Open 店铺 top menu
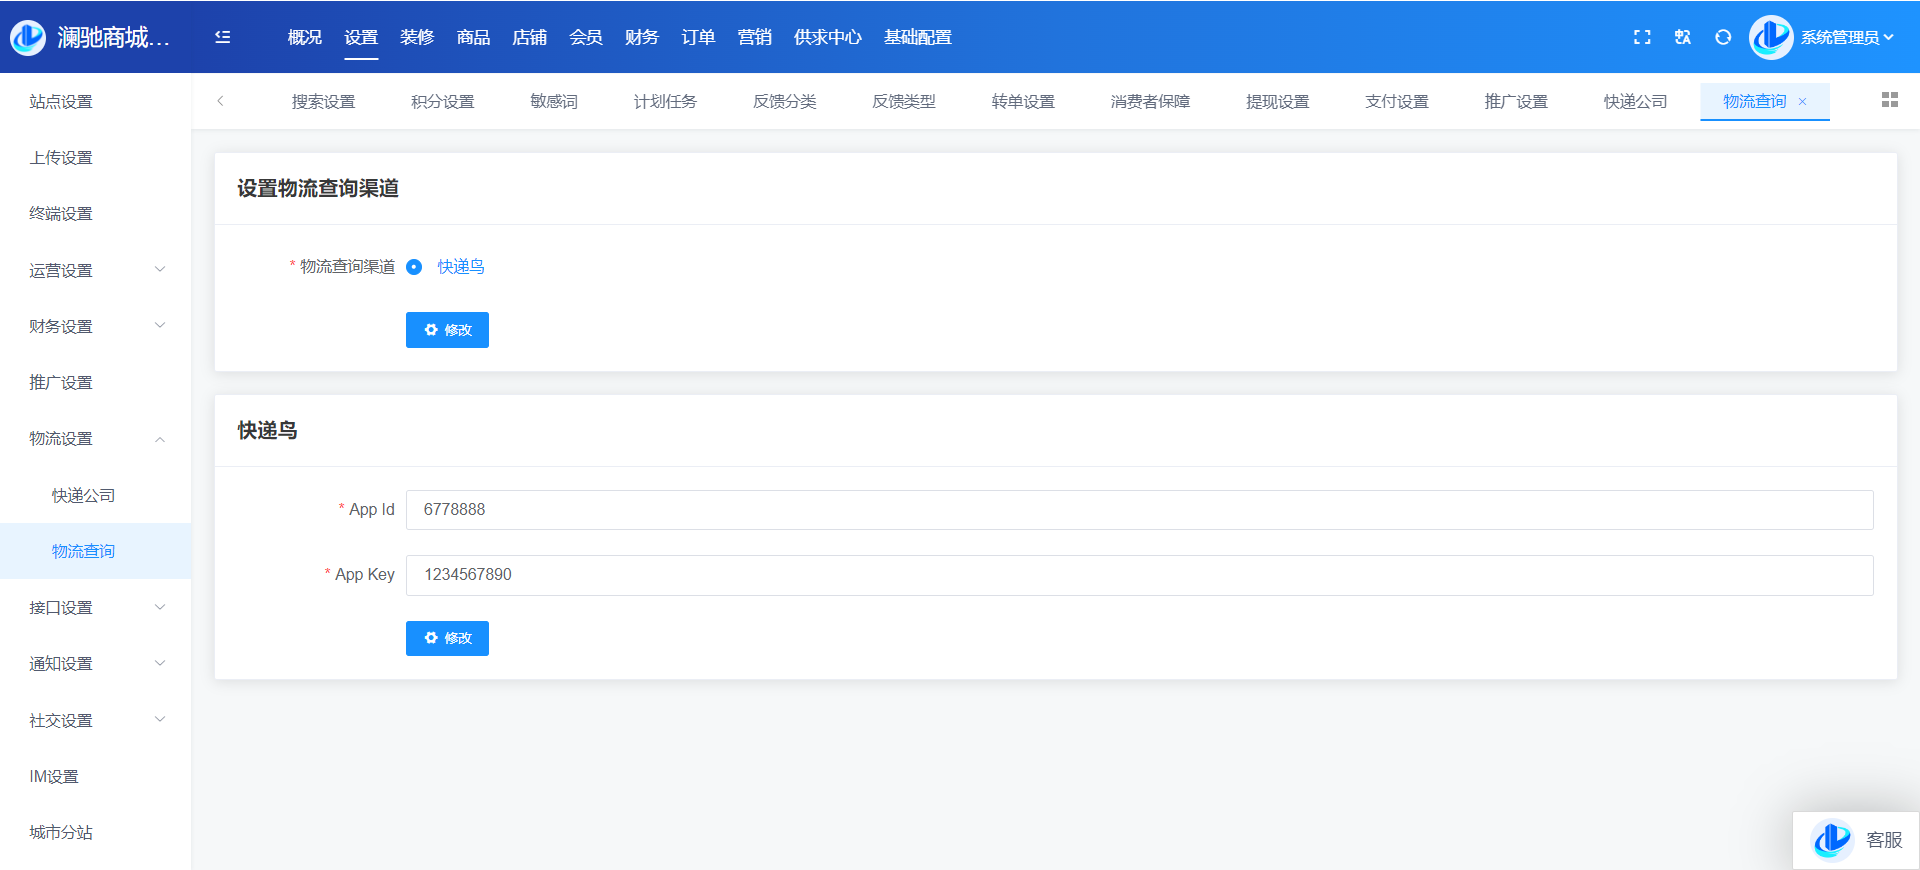1920x870 pixels. [529, 37]
